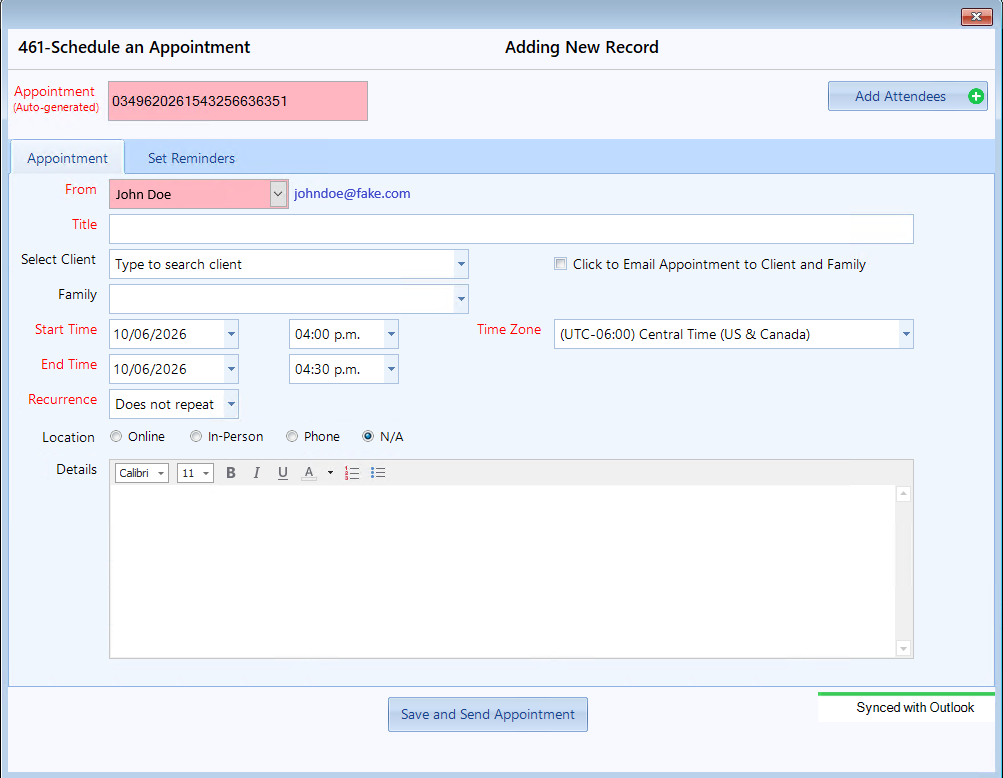Viewport: 1003px width, 778px height.
Task: Open Start Time date picker
Action: pos(231,334)
